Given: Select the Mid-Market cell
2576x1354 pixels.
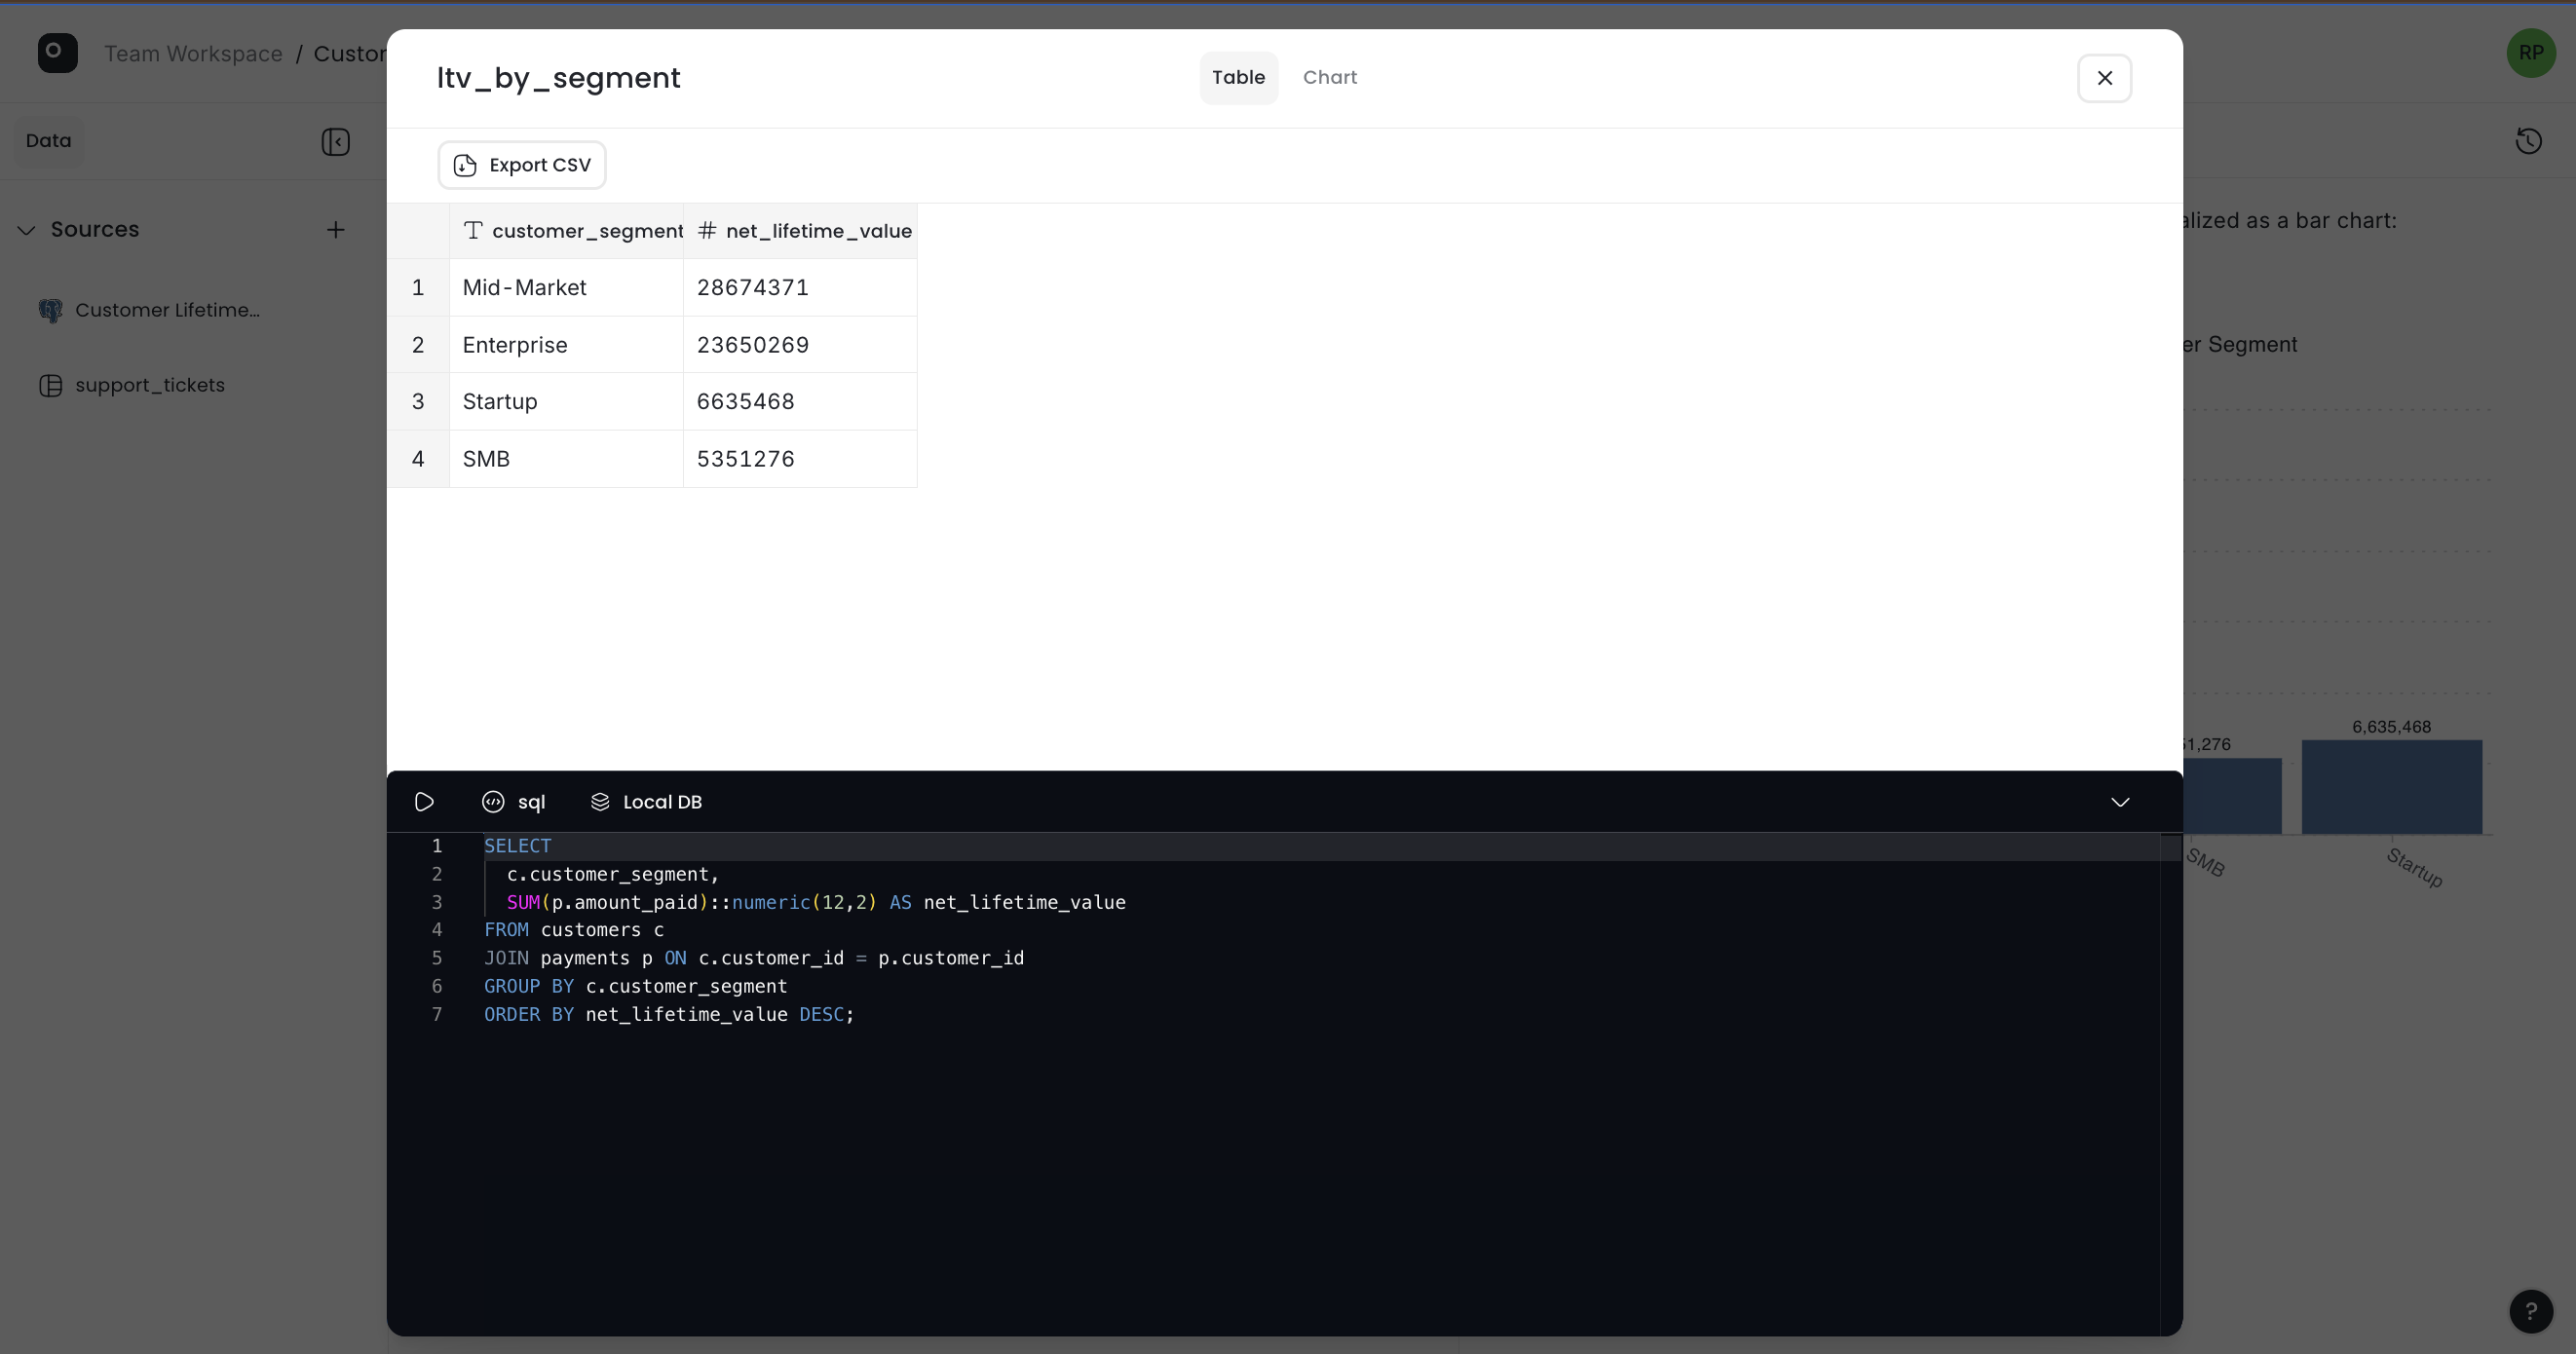Looking at the screenshot, I should click(567, 288).
